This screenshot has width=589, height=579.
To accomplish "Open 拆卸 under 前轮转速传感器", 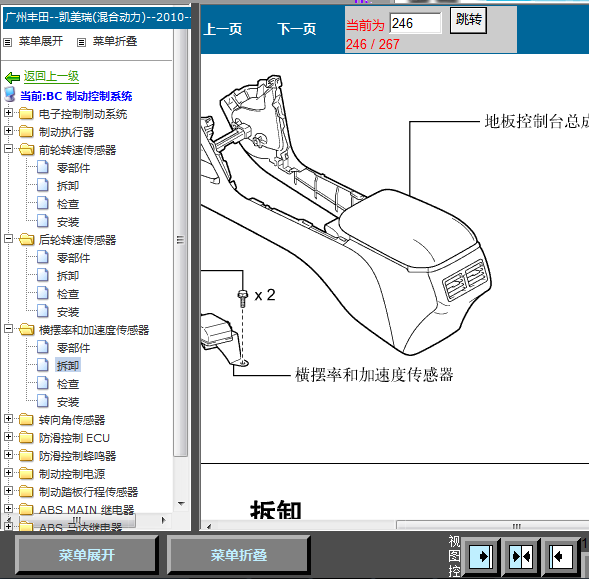I will pyautogui.click(x=68, y=186).
